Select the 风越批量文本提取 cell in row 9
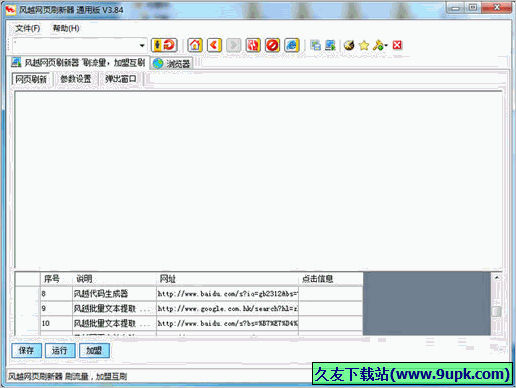 pyautogui.click(x=114, y=309)
